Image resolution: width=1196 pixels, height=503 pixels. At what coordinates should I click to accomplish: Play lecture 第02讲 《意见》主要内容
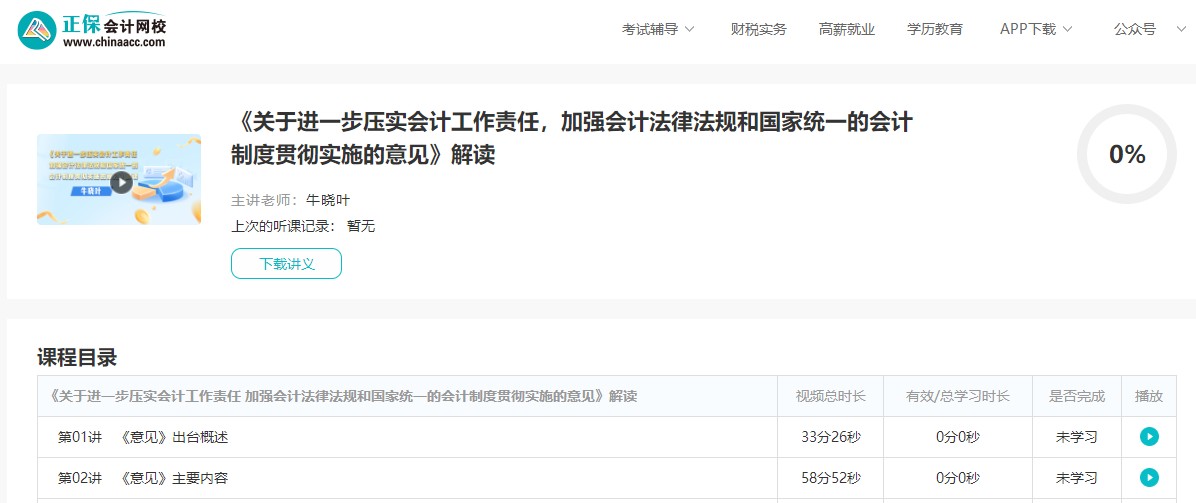(1149, 478)
